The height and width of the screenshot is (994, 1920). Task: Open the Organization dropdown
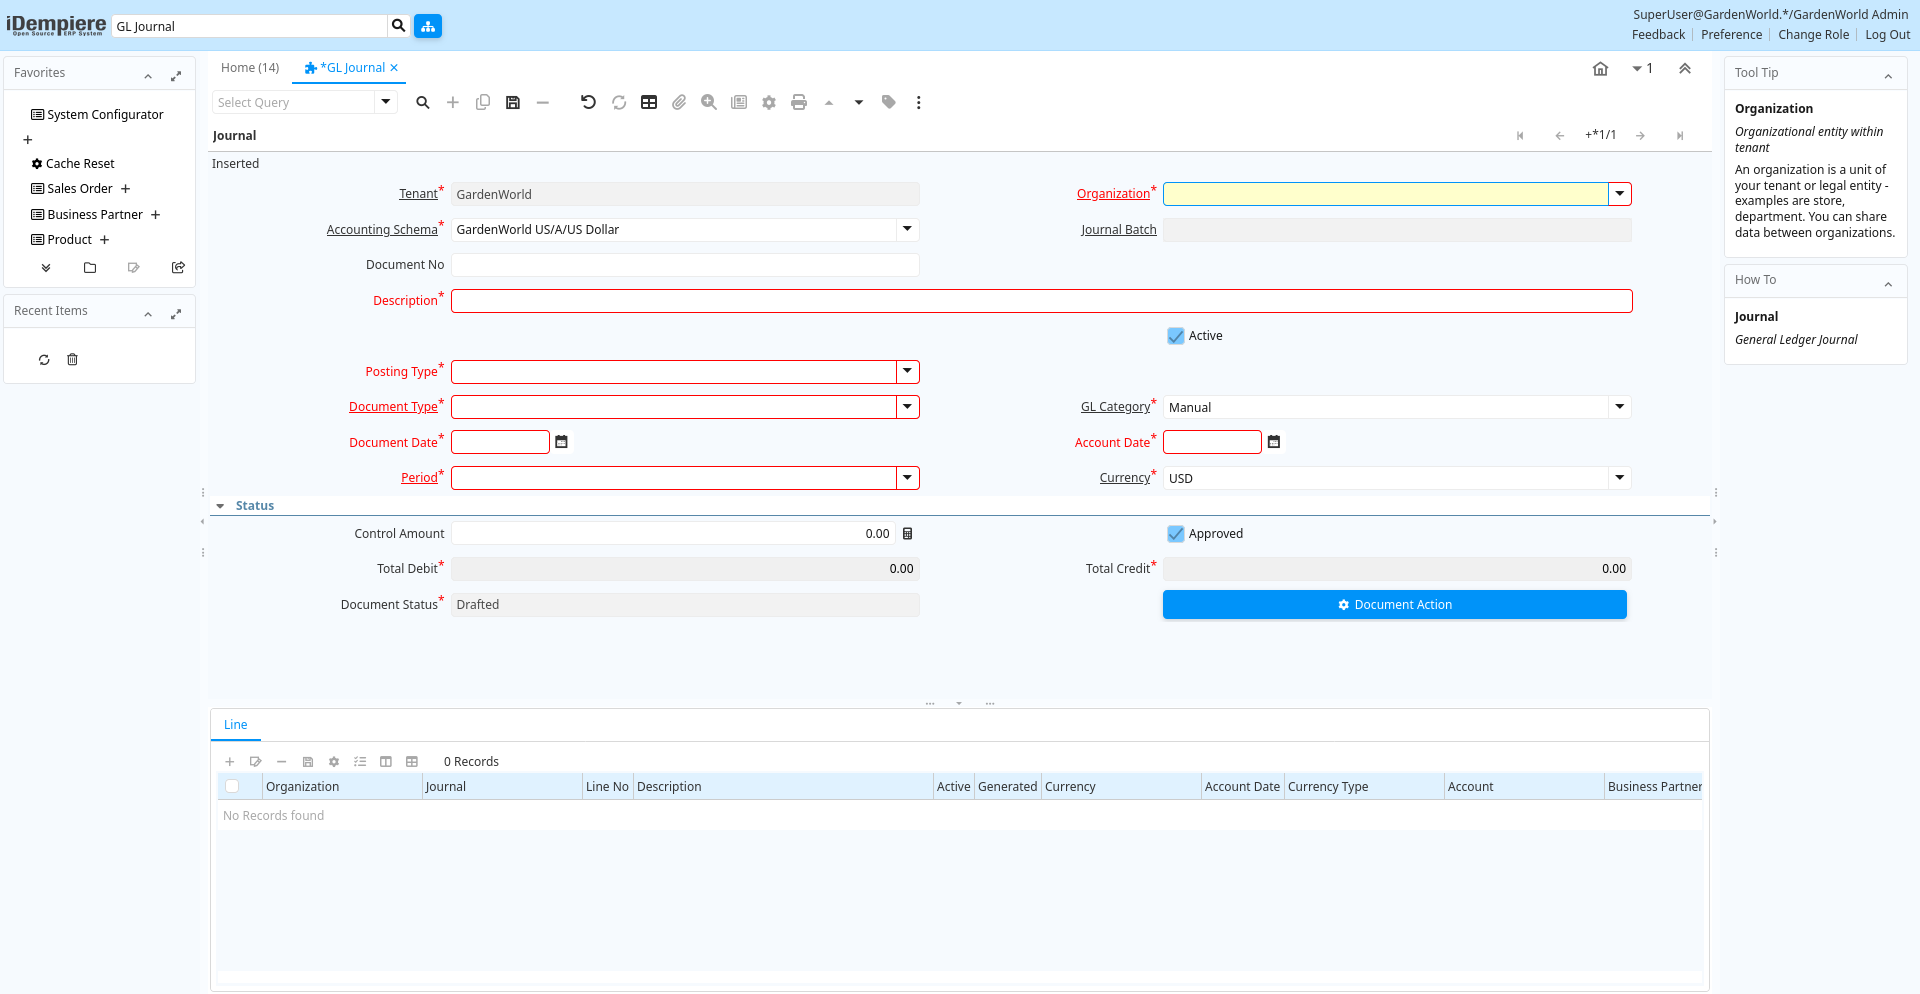(x=1620, y=194)
